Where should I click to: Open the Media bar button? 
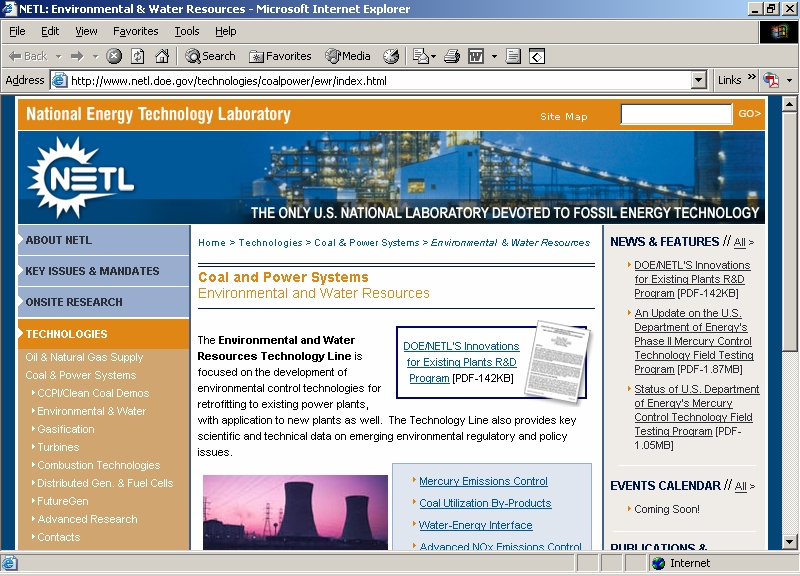tap(348, 56)
